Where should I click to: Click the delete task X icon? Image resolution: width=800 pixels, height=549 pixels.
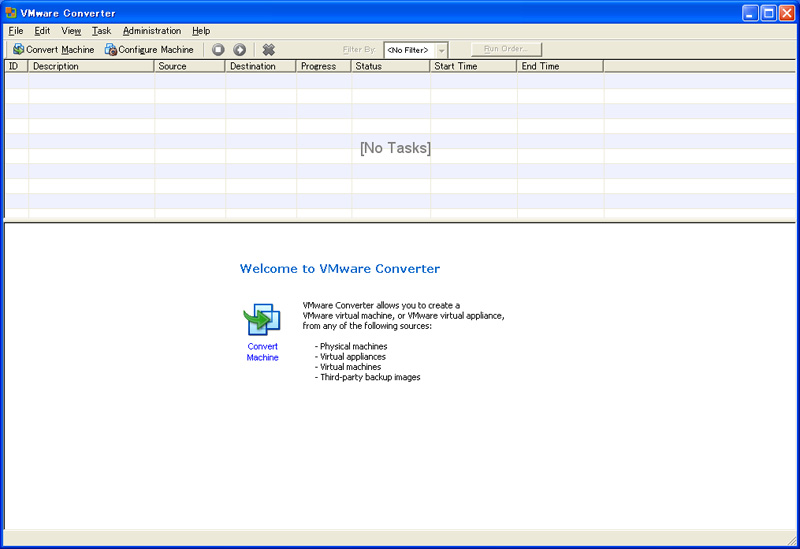point(269,49)
